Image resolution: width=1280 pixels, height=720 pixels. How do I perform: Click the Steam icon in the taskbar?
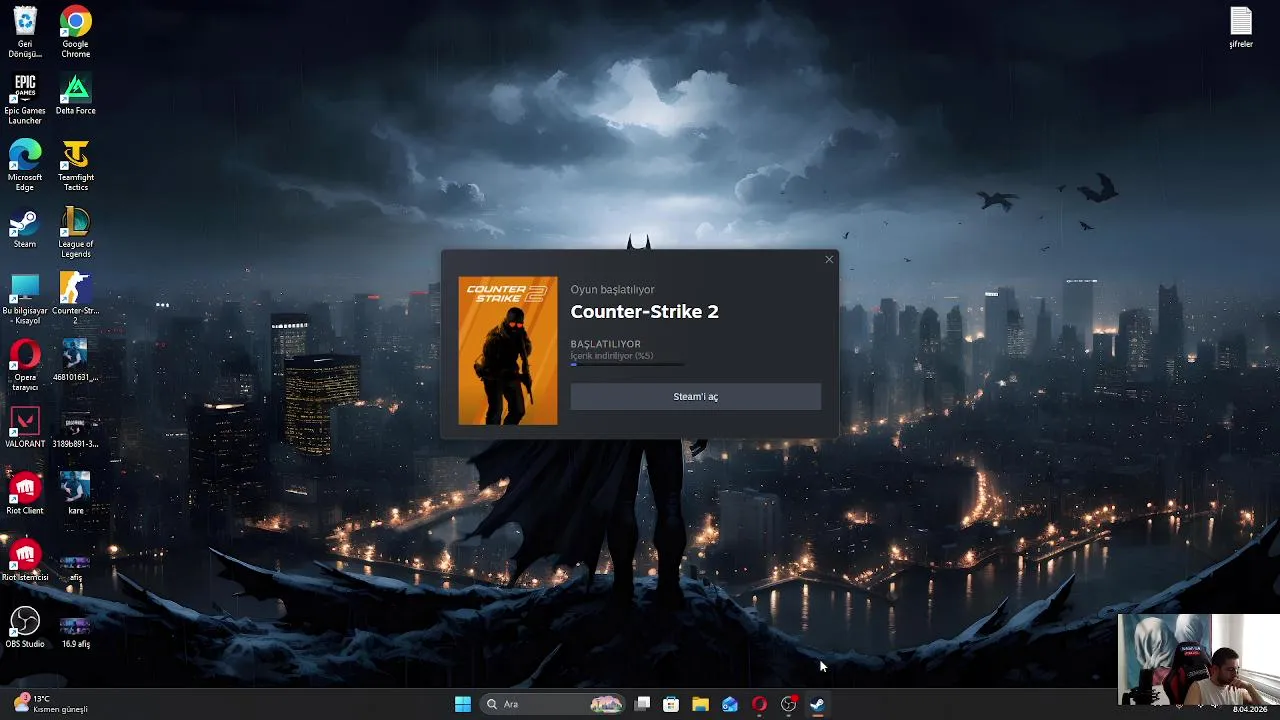point(817,704)
